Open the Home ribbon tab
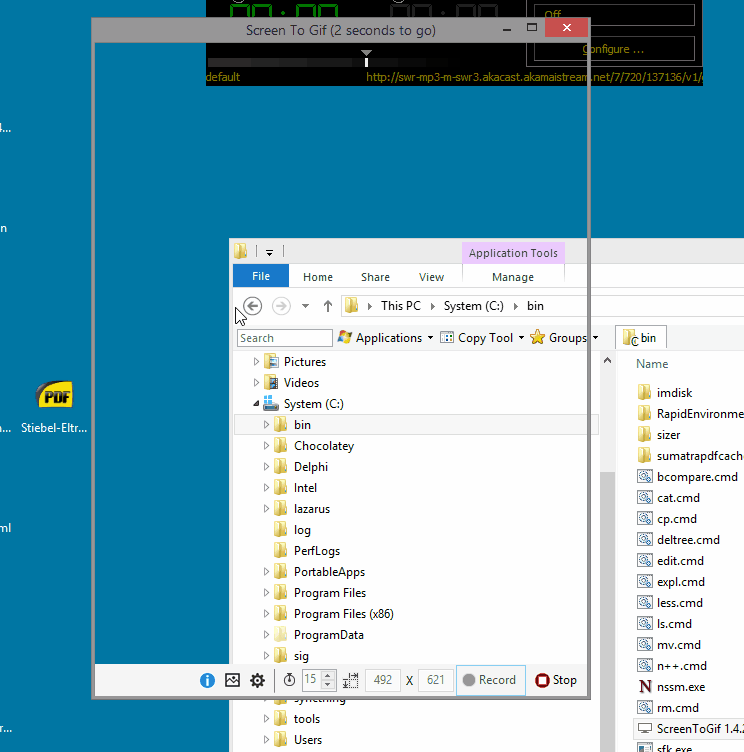The width and height of the screenshot is (744, 752). tap(318, 277)
